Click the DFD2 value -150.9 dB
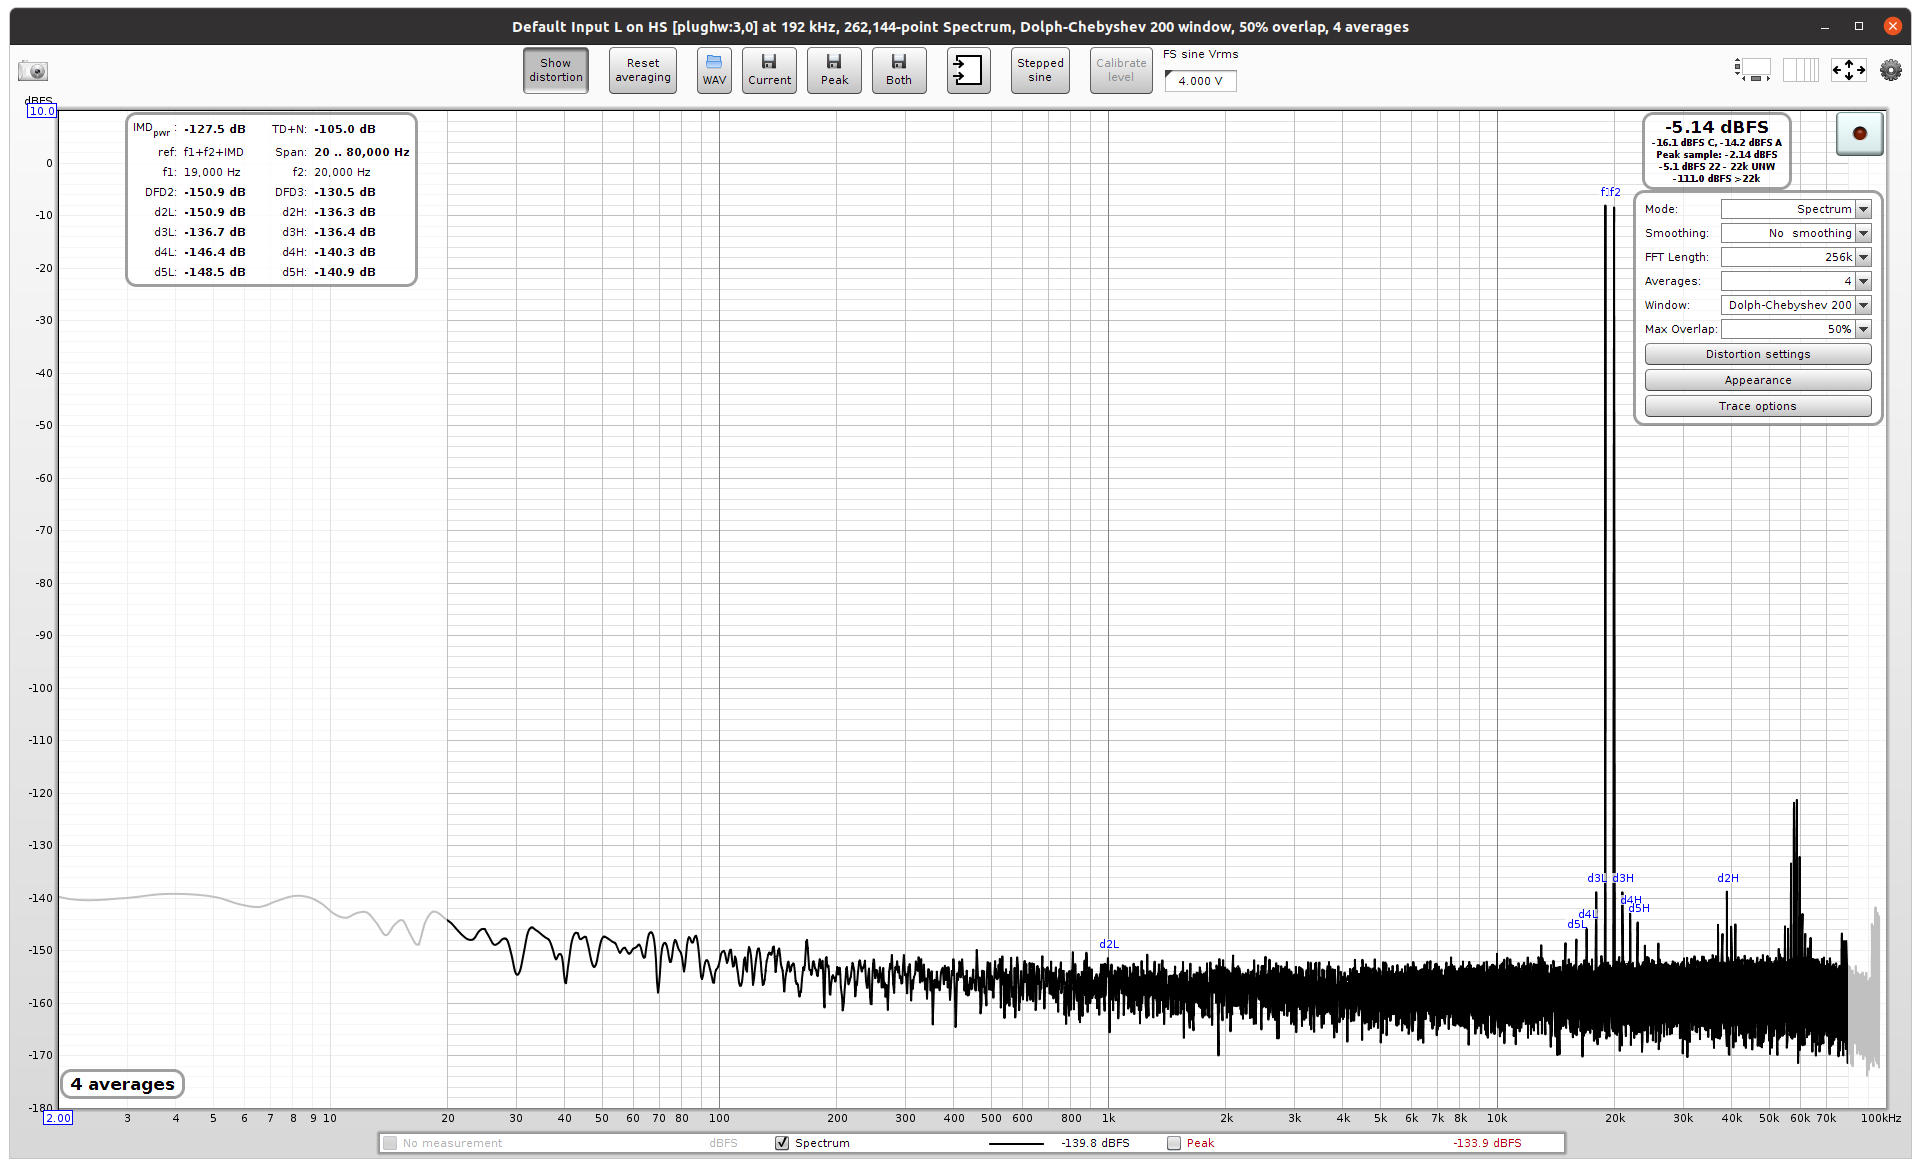Screen dimensions: 1921x1168 (x=214, y=192)
